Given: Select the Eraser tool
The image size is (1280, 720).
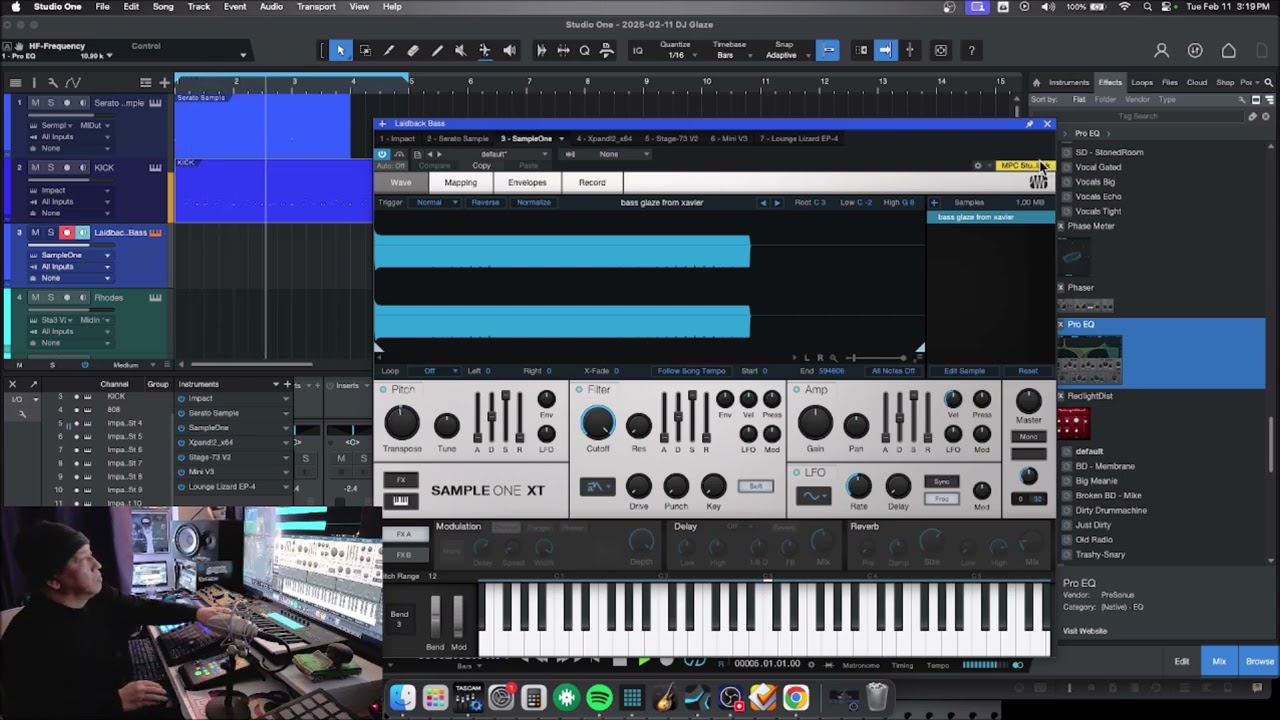Looking at the screenshot, I should 413,50.
